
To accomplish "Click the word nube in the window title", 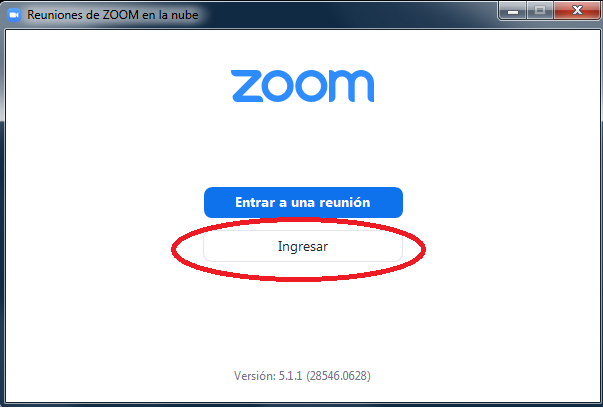I will [185, 15].
